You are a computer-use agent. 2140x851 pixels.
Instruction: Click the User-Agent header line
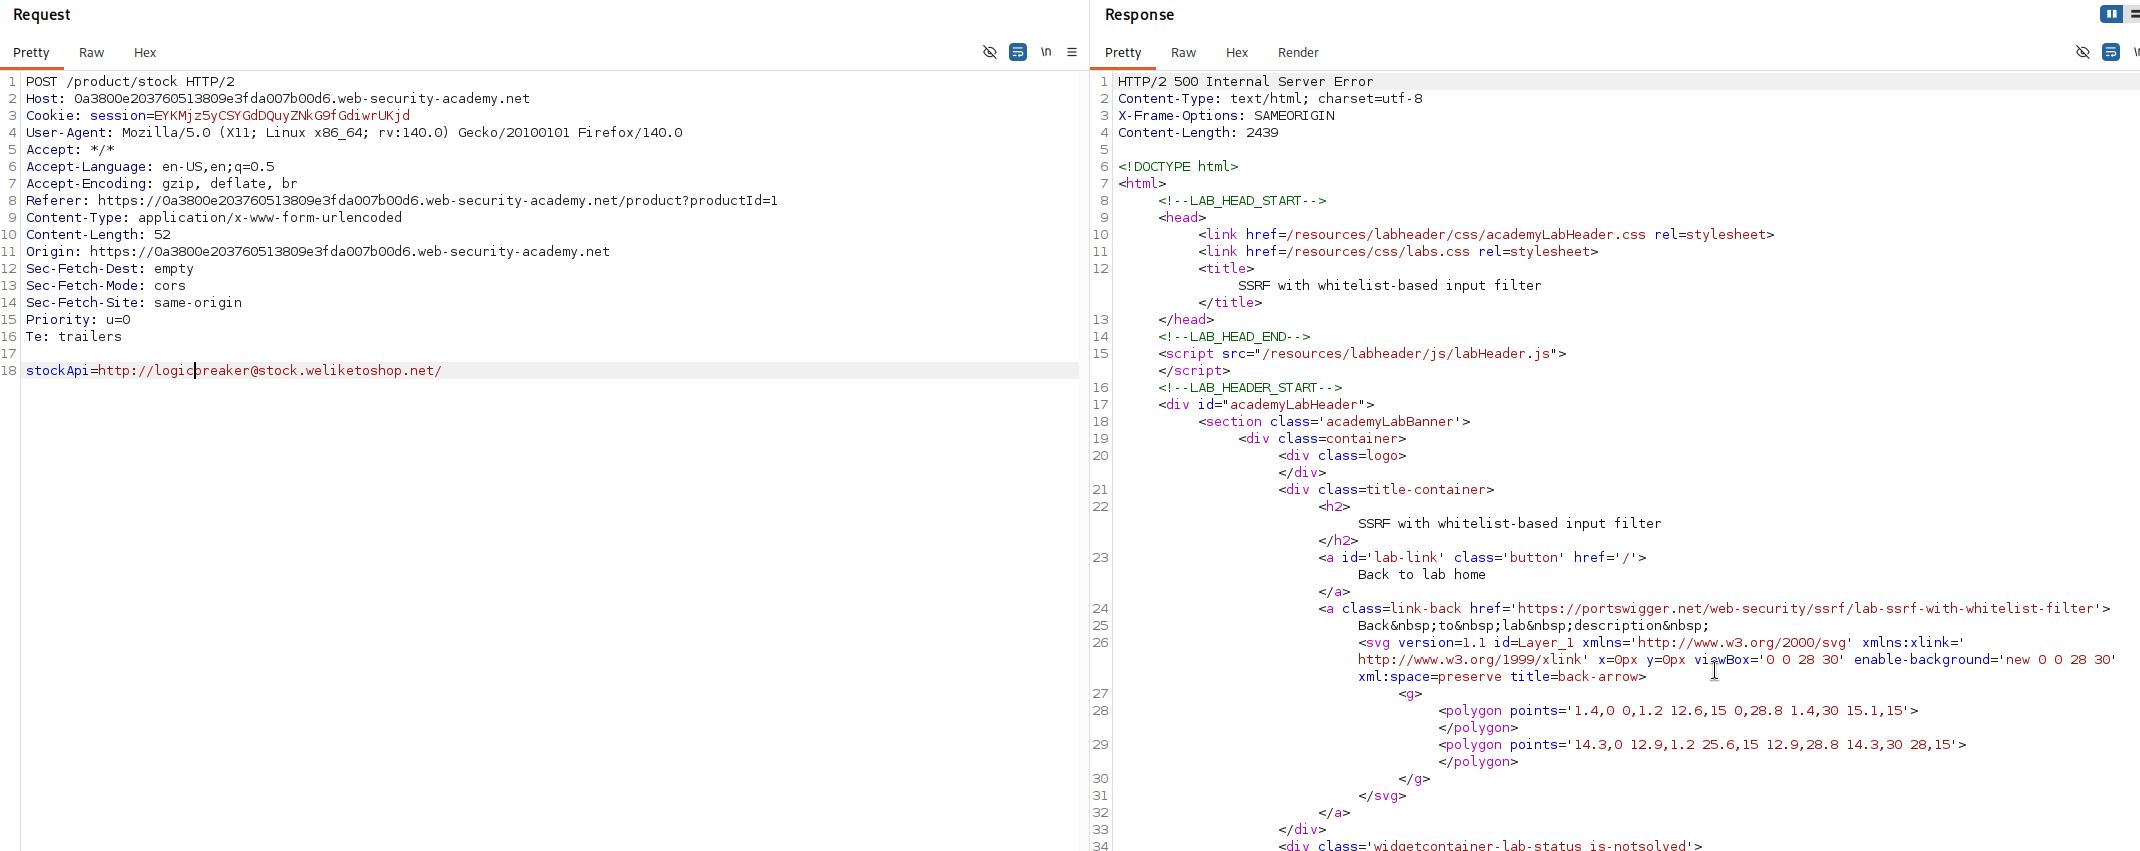point(354,133)
